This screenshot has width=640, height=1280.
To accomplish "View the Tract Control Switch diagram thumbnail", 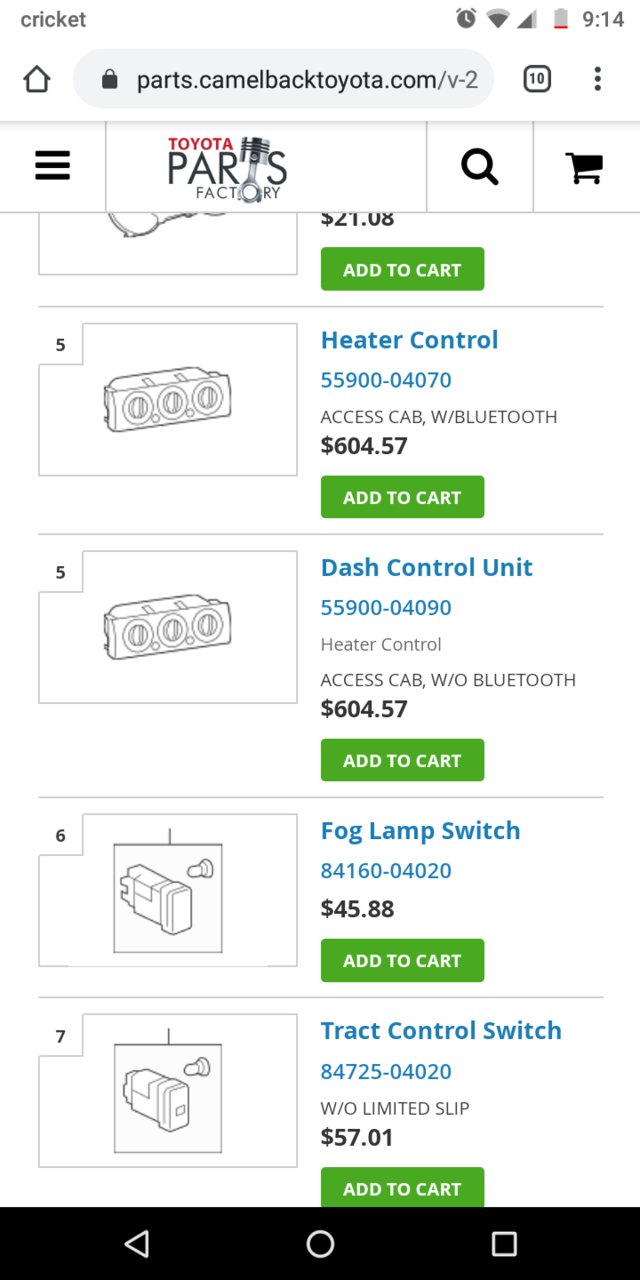I will click(168, 1091).
